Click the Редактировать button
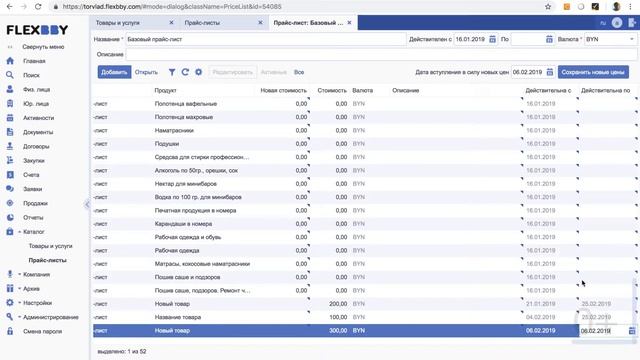 (233, 72)
